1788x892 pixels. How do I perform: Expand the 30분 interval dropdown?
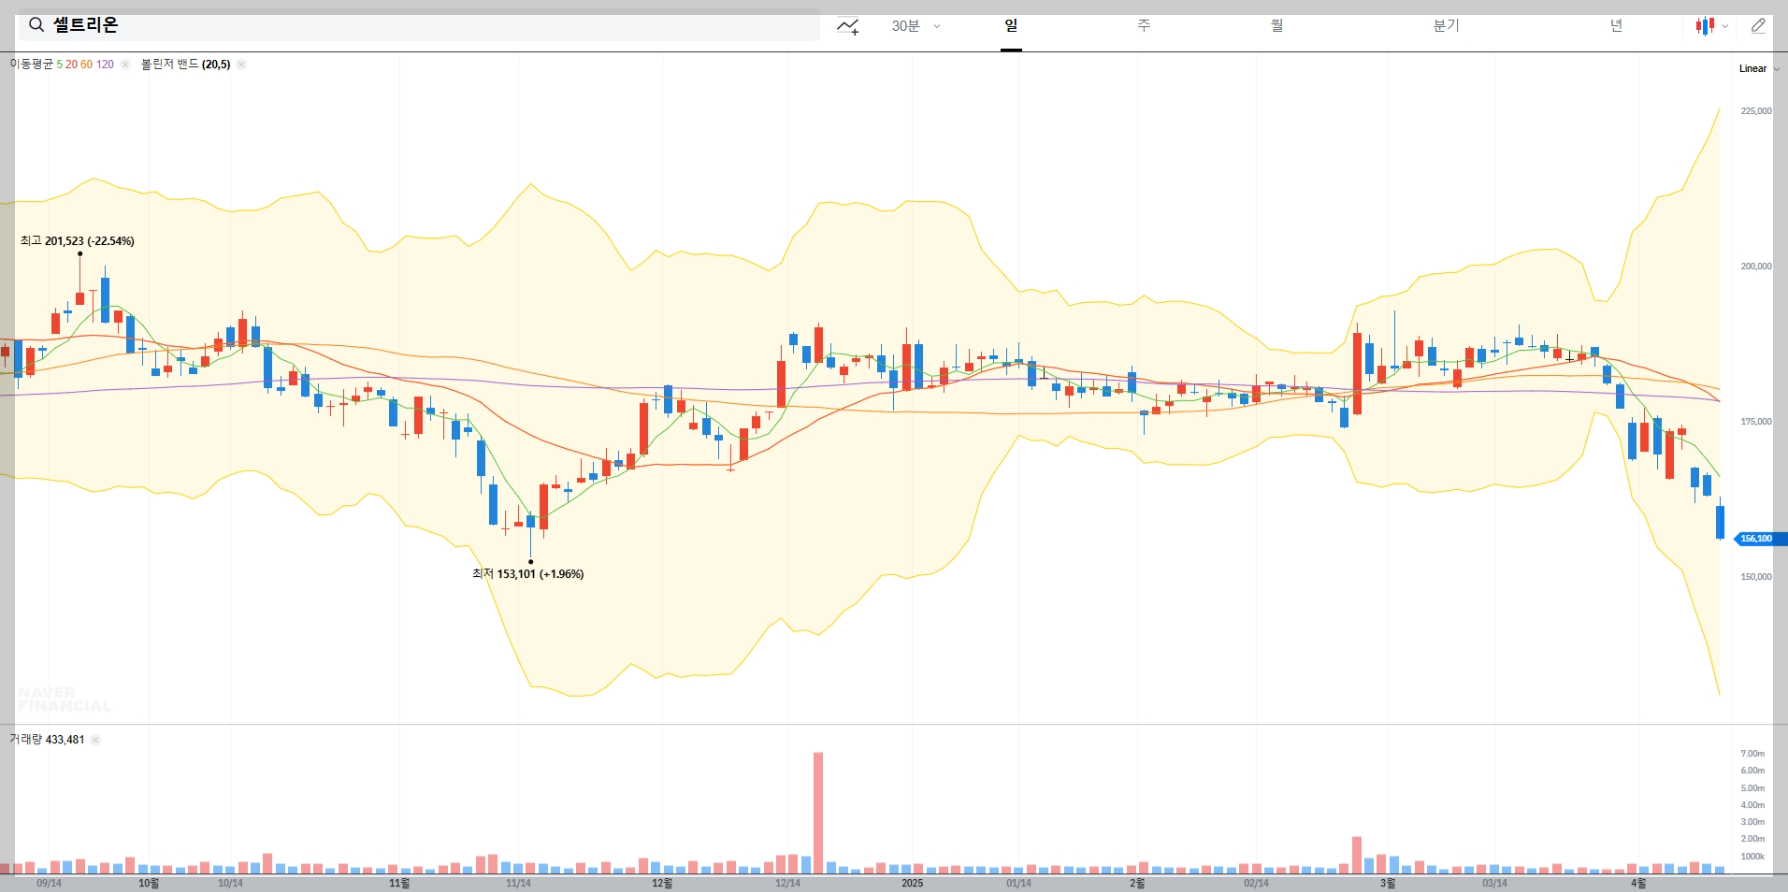[x=916, y=26]
